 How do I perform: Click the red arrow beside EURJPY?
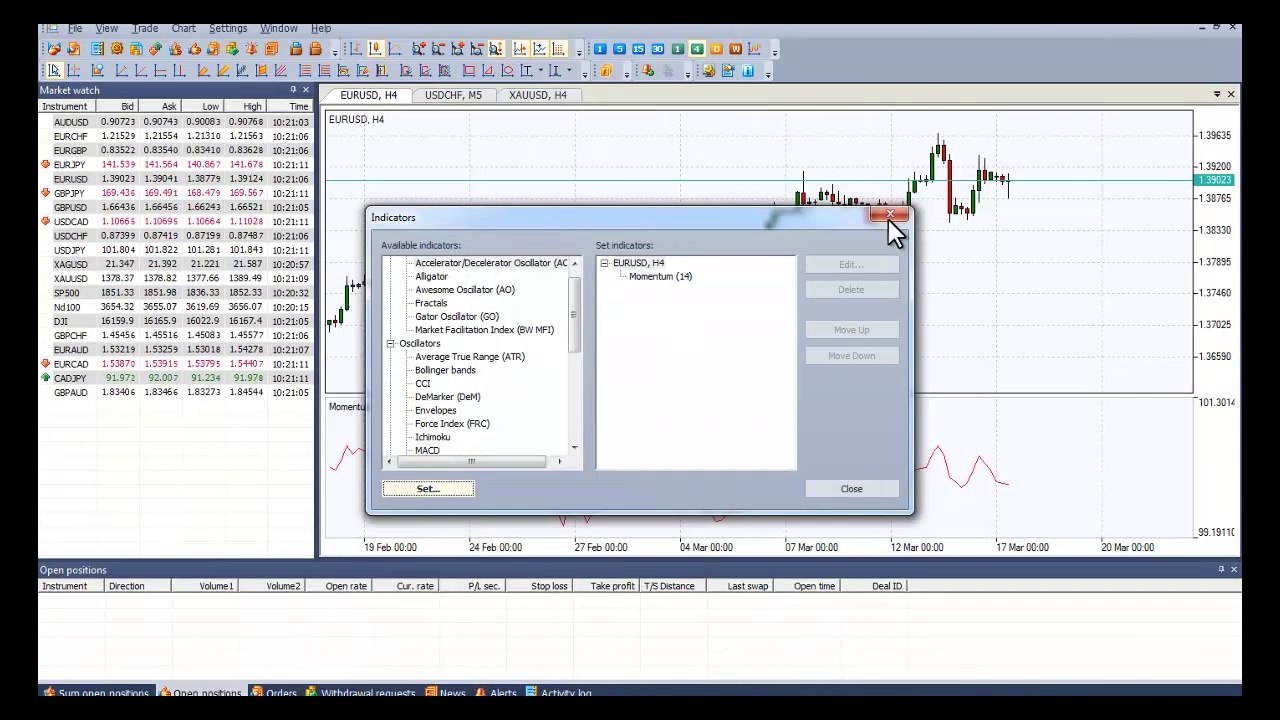click(45, 164)
